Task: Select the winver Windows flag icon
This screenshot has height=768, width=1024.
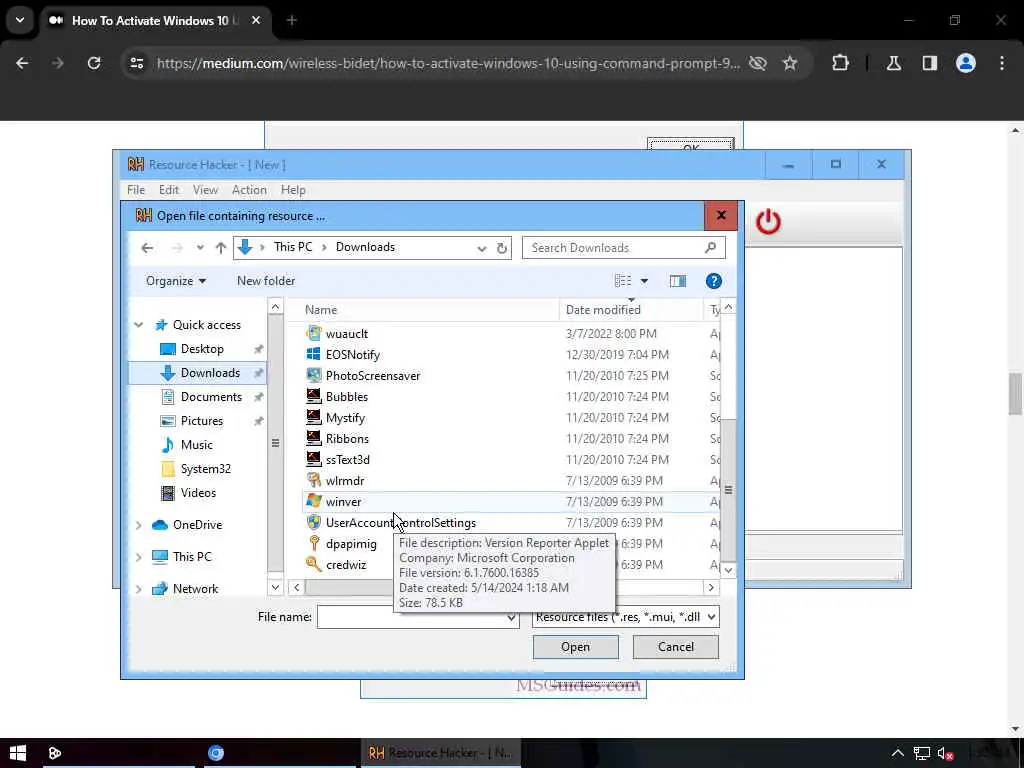Action: pyautogui.click(x=314, y=501)
